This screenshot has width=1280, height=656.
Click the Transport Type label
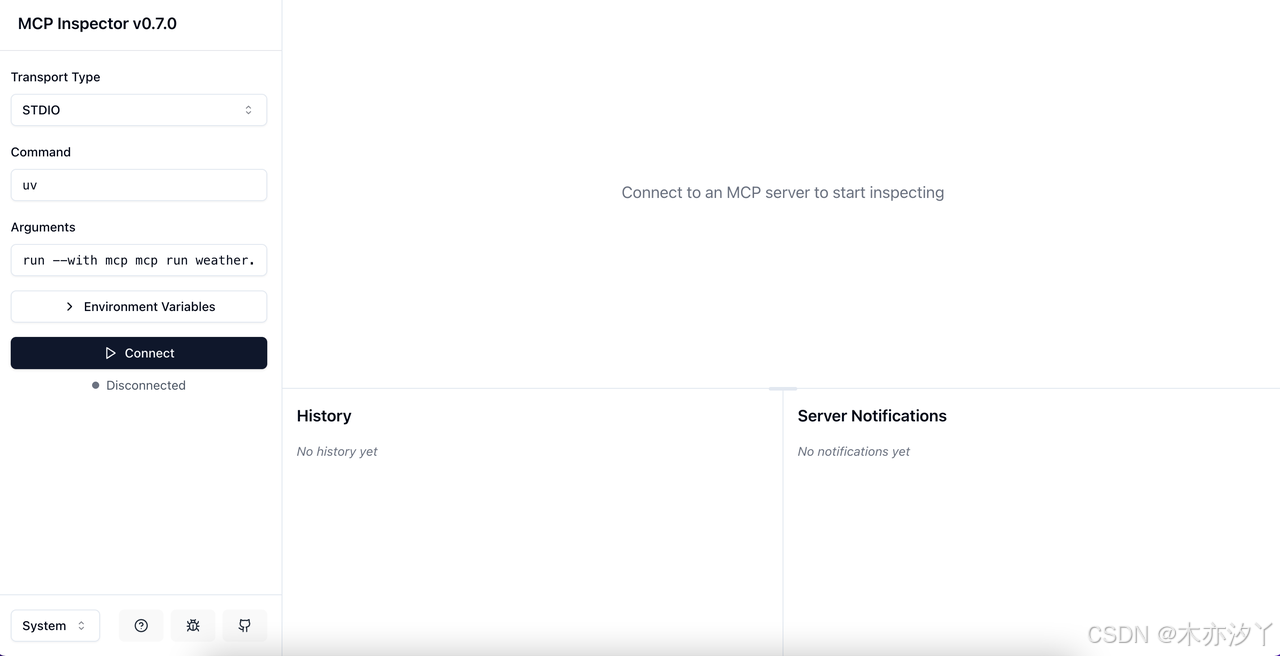coord(55,77)
